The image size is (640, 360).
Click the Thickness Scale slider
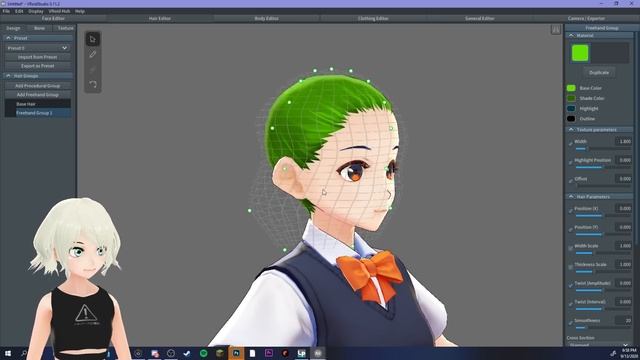coord(603,272)
